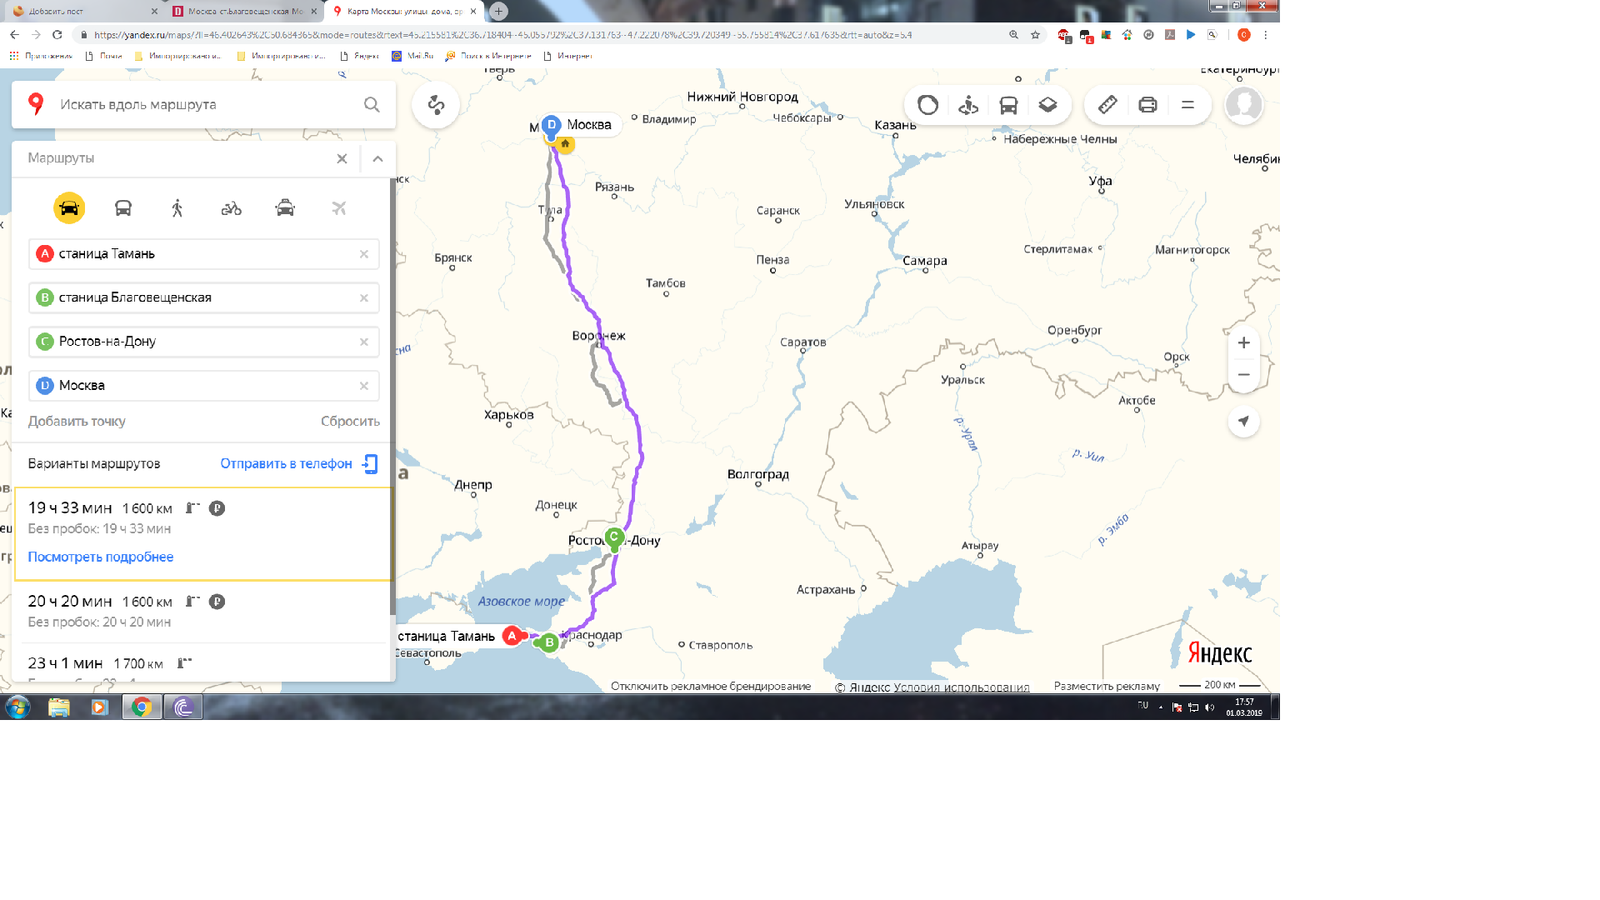Select the 23 ч 1 мин route option
Viewport: 1600px width, 900px height.
203,663
